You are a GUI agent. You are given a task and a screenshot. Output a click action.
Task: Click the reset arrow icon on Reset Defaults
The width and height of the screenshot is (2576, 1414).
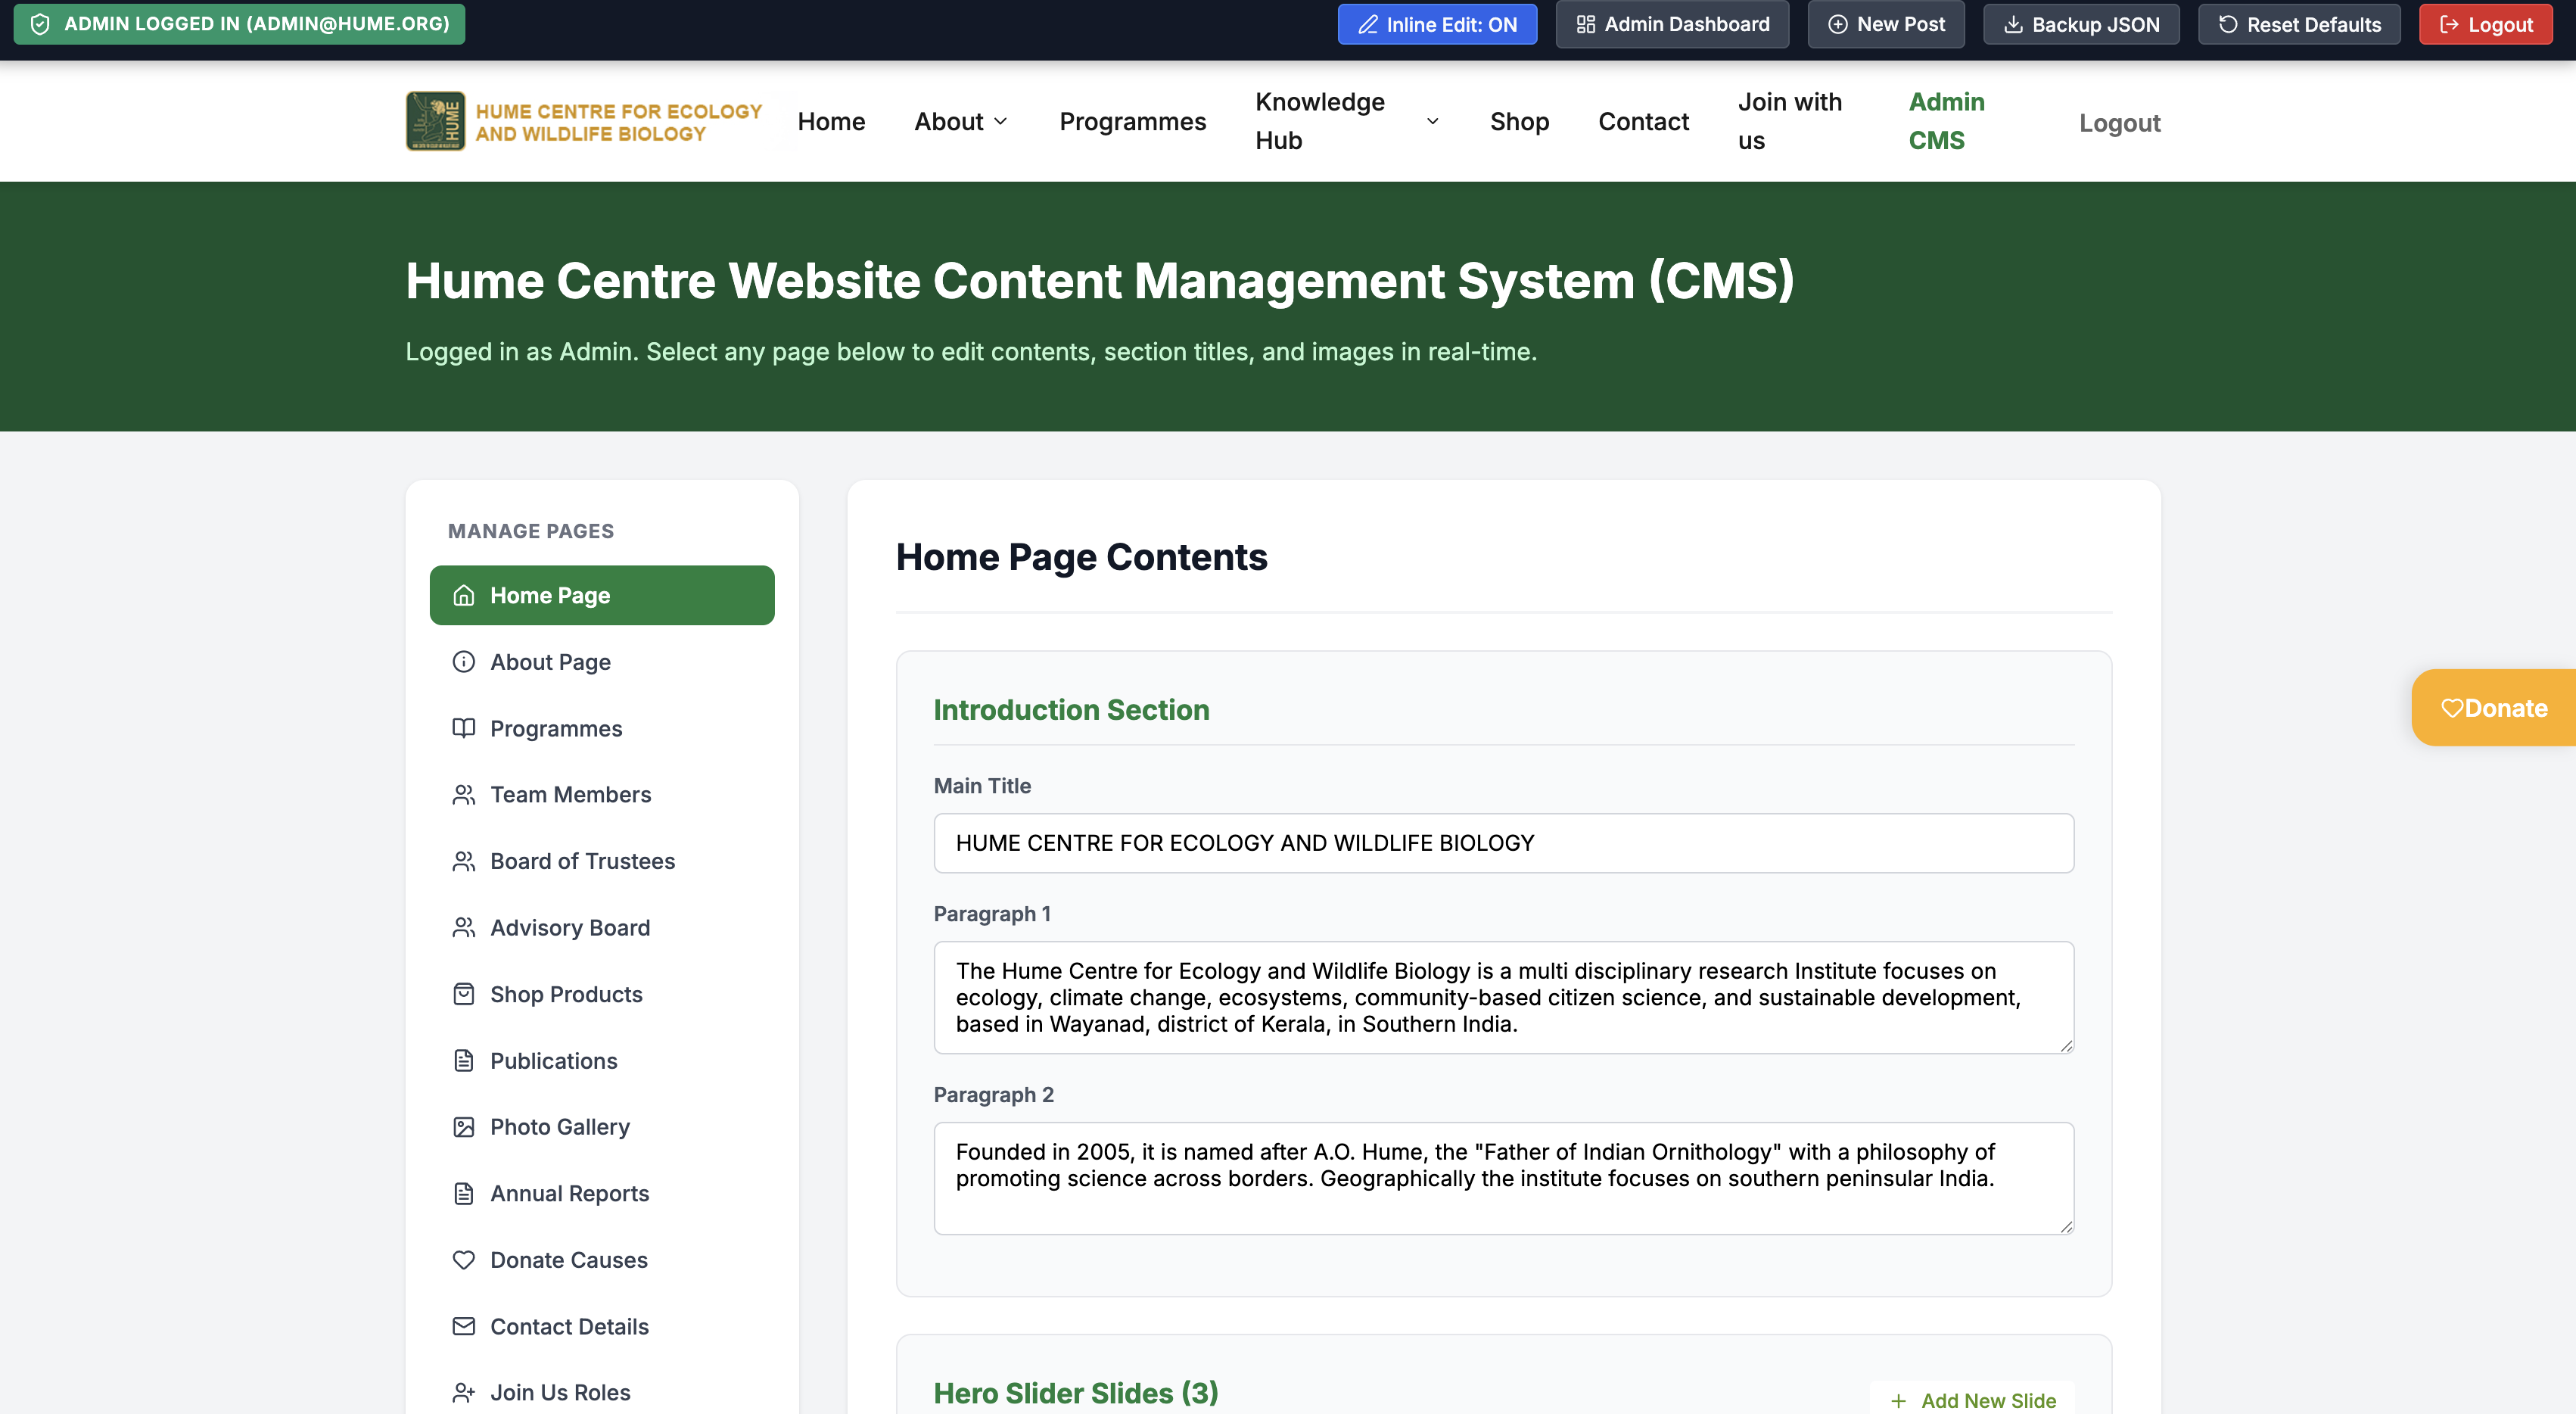(x=2227, y=25)
